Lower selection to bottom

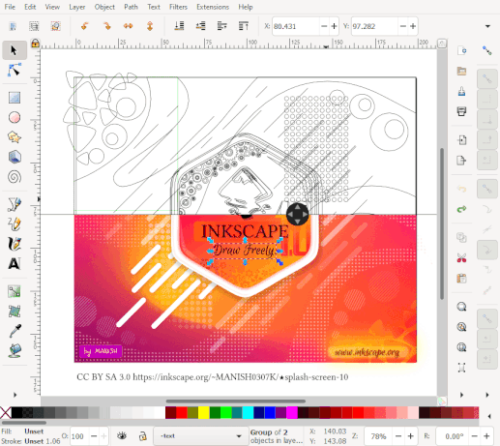tap(179, 26)
